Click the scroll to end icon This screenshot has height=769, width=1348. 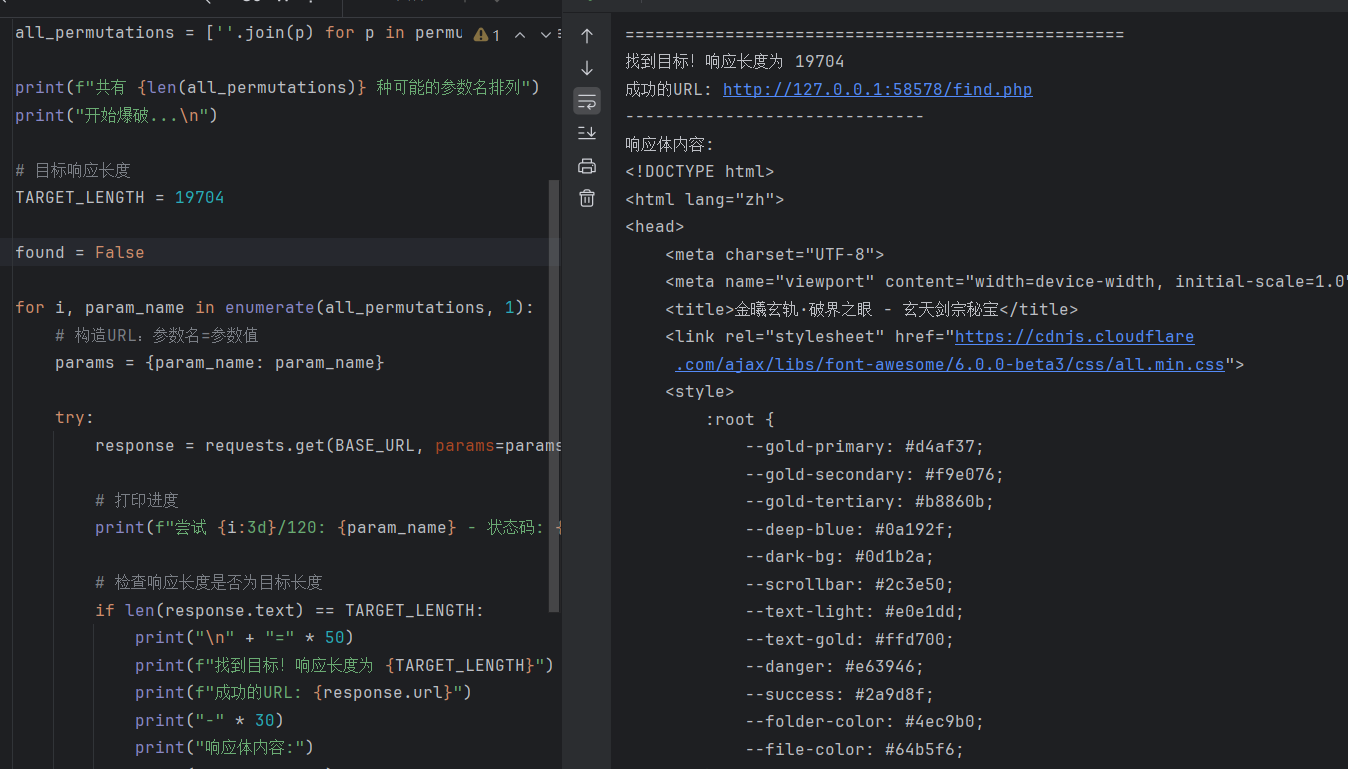pos(587,133)
